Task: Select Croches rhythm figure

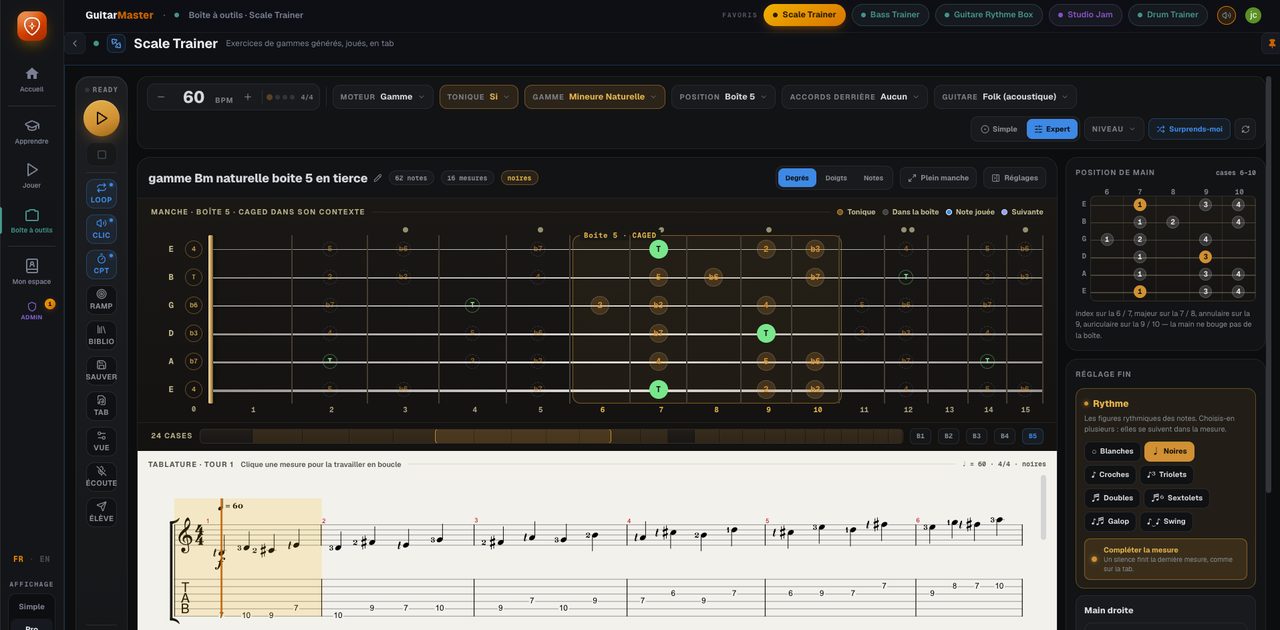Action: [x=1109, y=474]
